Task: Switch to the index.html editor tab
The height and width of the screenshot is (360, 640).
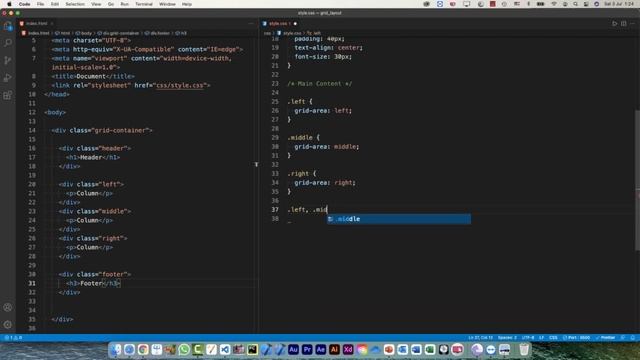Action: click(36, 24)
